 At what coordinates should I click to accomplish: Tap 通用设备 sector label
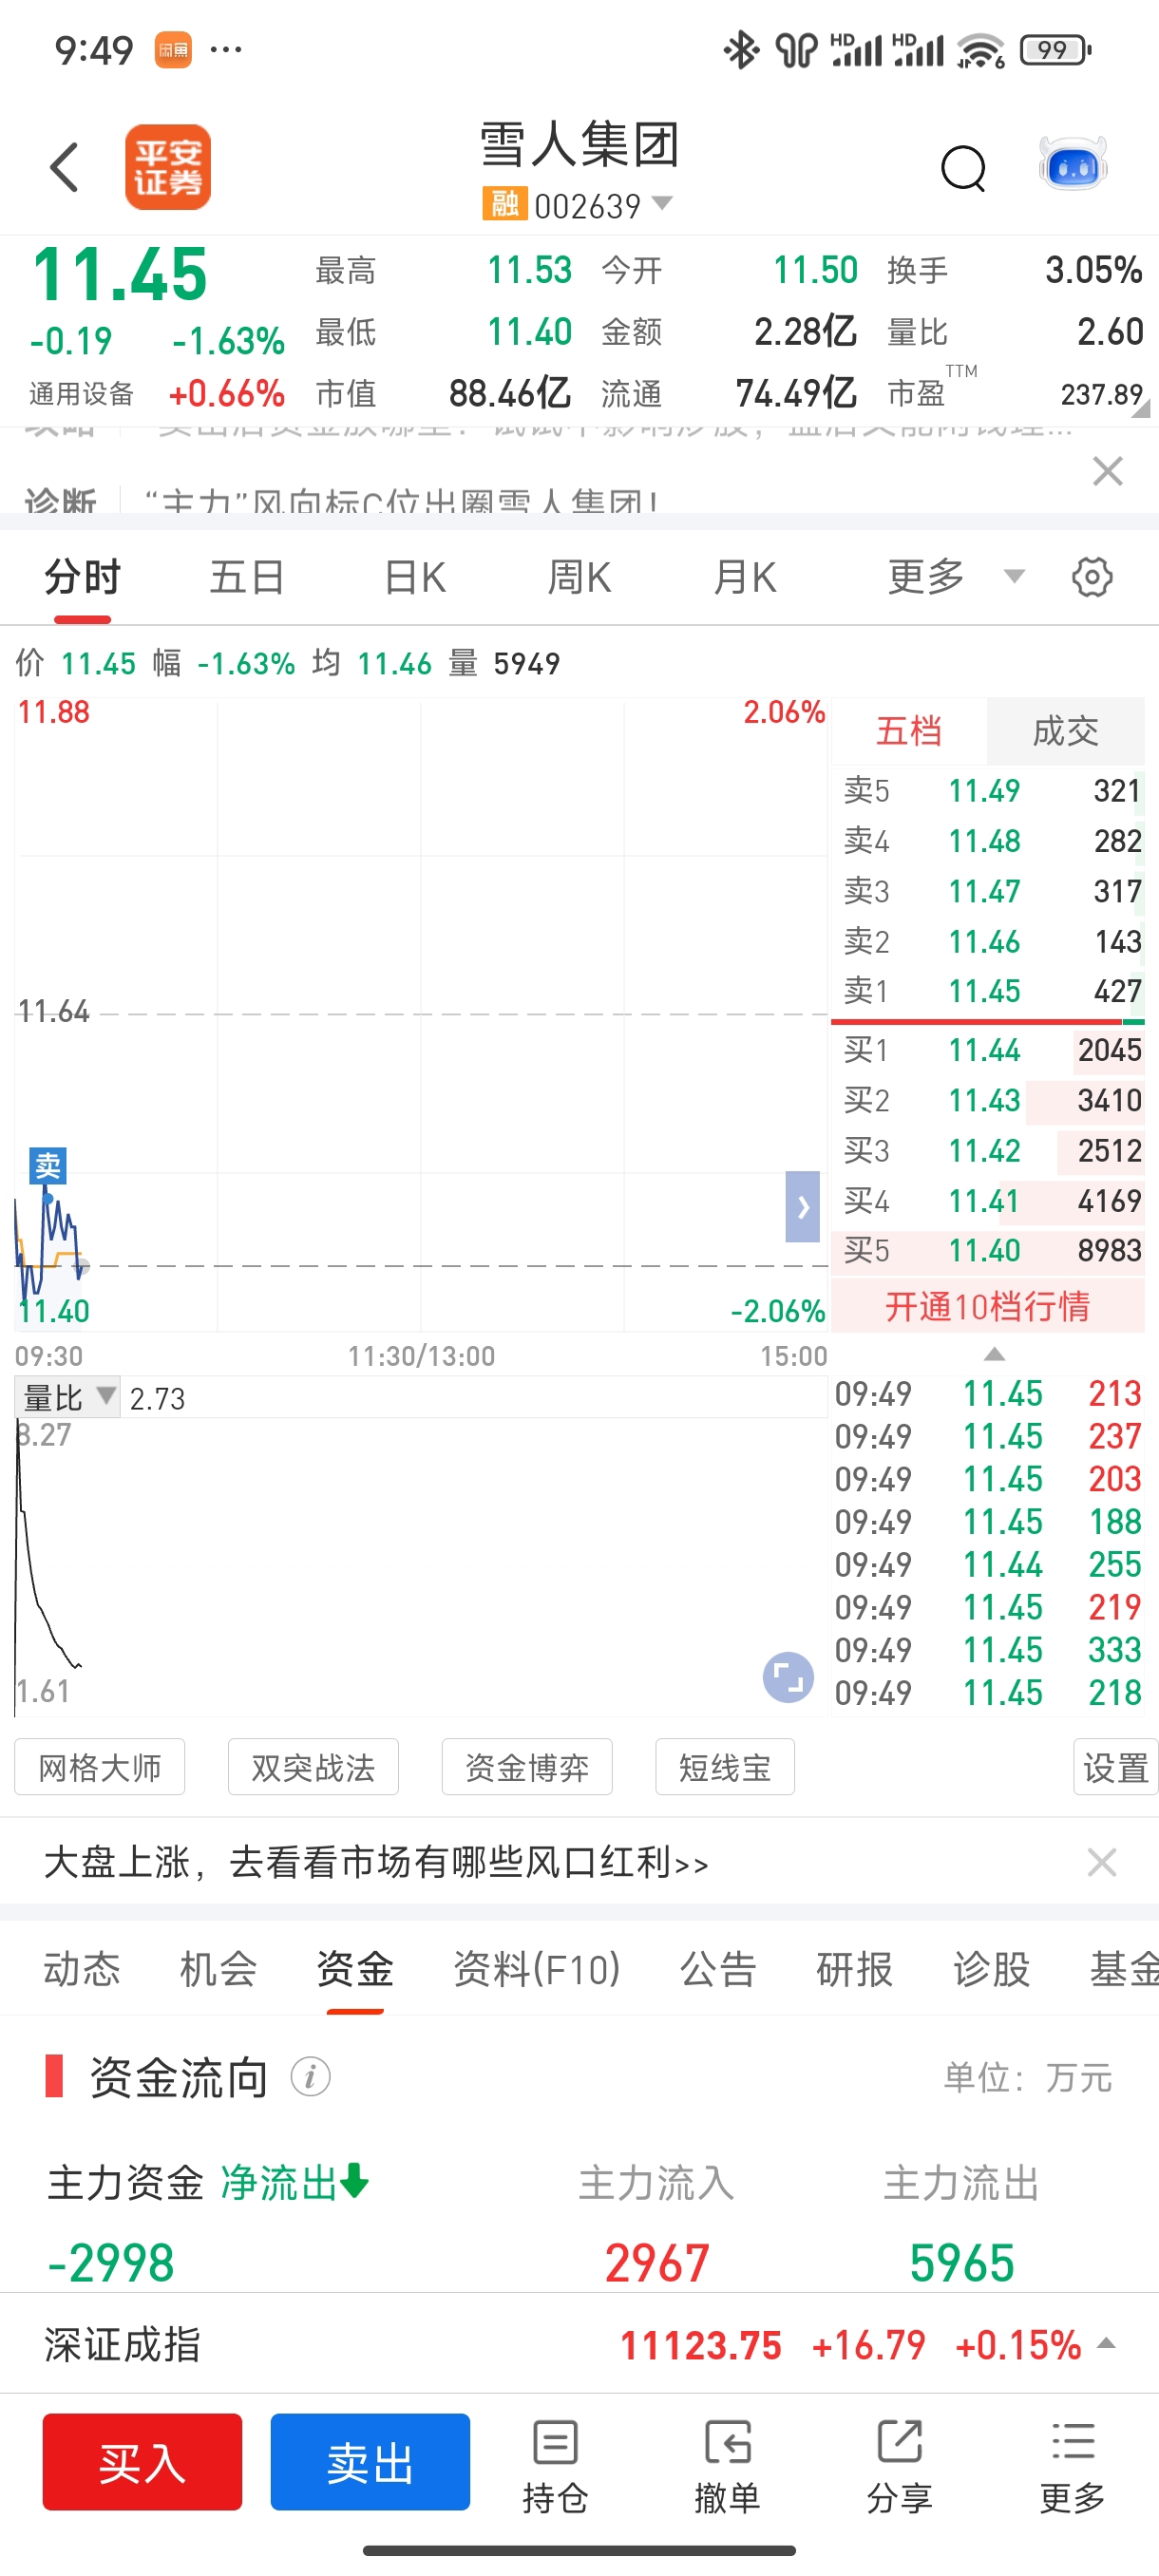(x=81, y=394)
